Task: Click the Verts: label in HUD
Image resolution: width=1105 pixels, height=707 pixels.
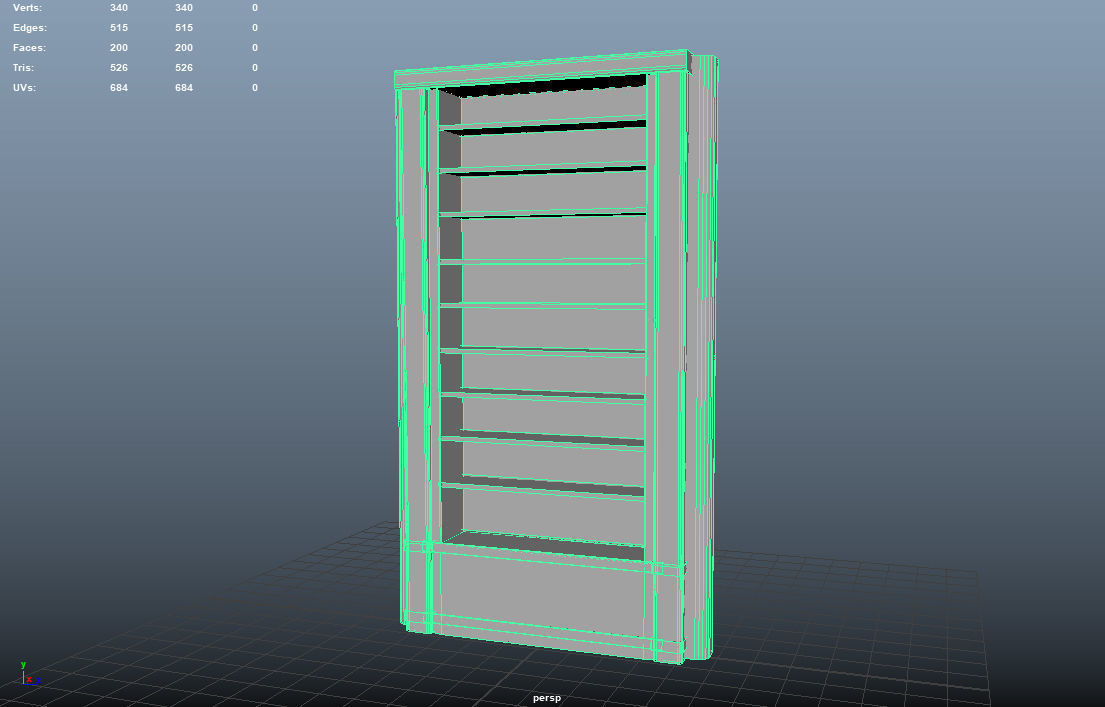Action: pos(27,8)
